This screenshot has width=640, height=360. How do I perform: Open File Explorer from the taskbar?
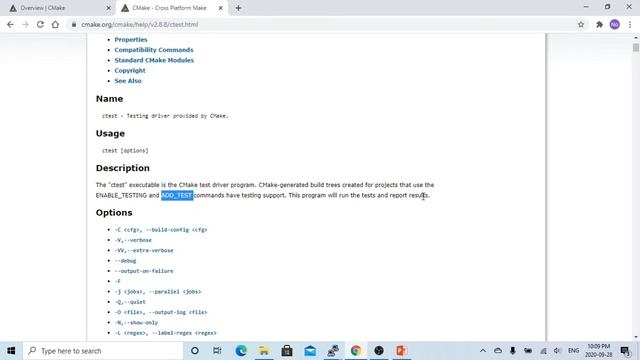264,351
